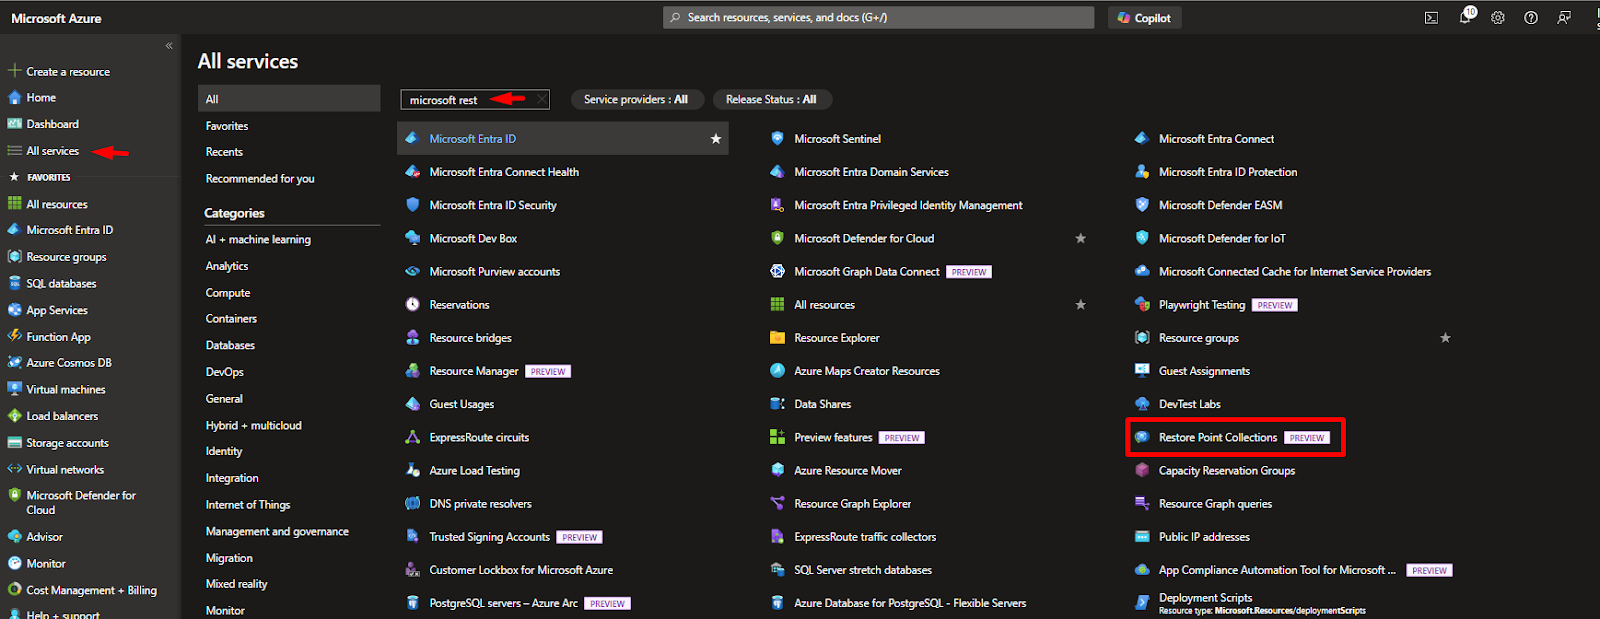Clear the services filter with the X
1600x619 pixels.
click(x=541, y=99)
